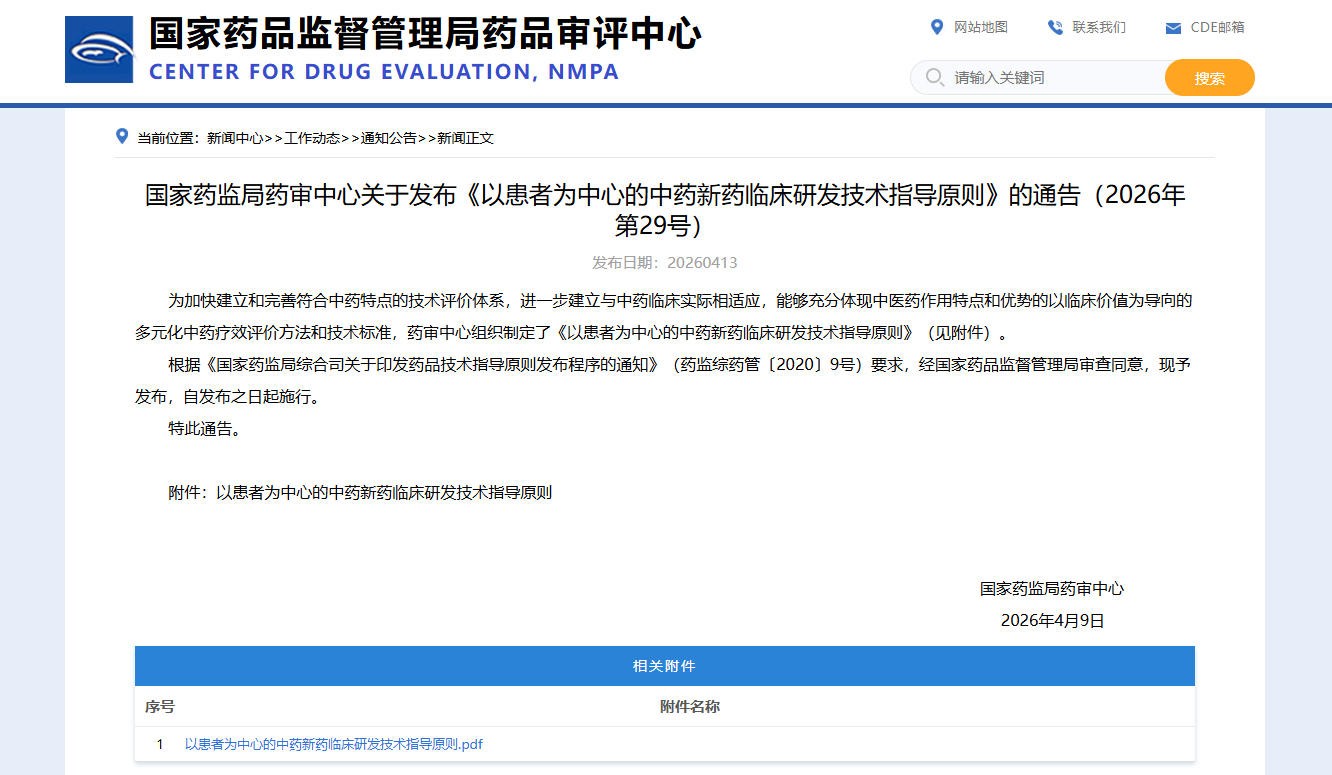
Task: Click the orange 搜索 button
Action: point(1210,78)
